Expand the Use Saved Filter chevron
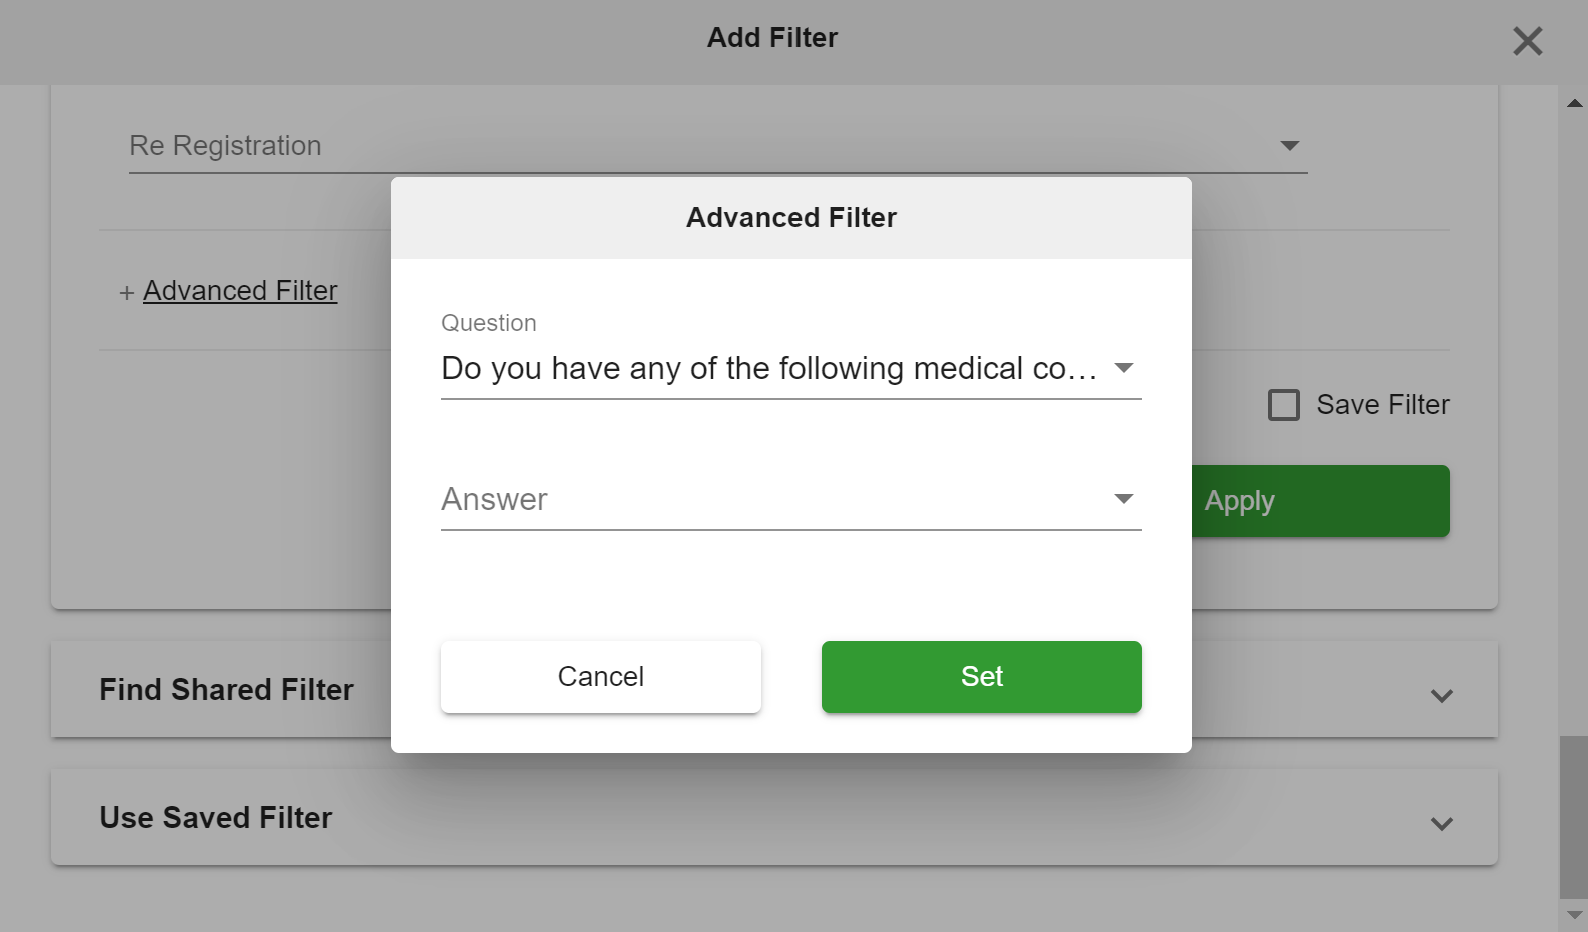Image resolution: width=1588 pixels, height=932 pixels. [1441, 824]
